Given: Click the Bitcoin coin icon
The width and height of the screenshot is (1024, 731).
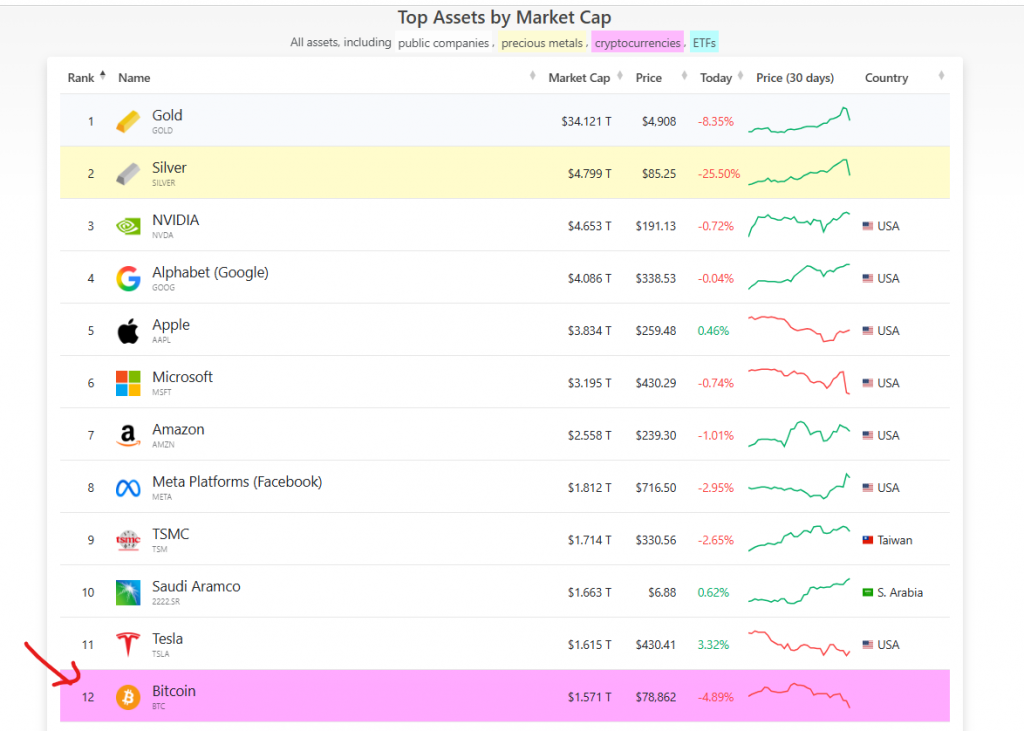Looking at the screenshot, I should pos(127,697).
